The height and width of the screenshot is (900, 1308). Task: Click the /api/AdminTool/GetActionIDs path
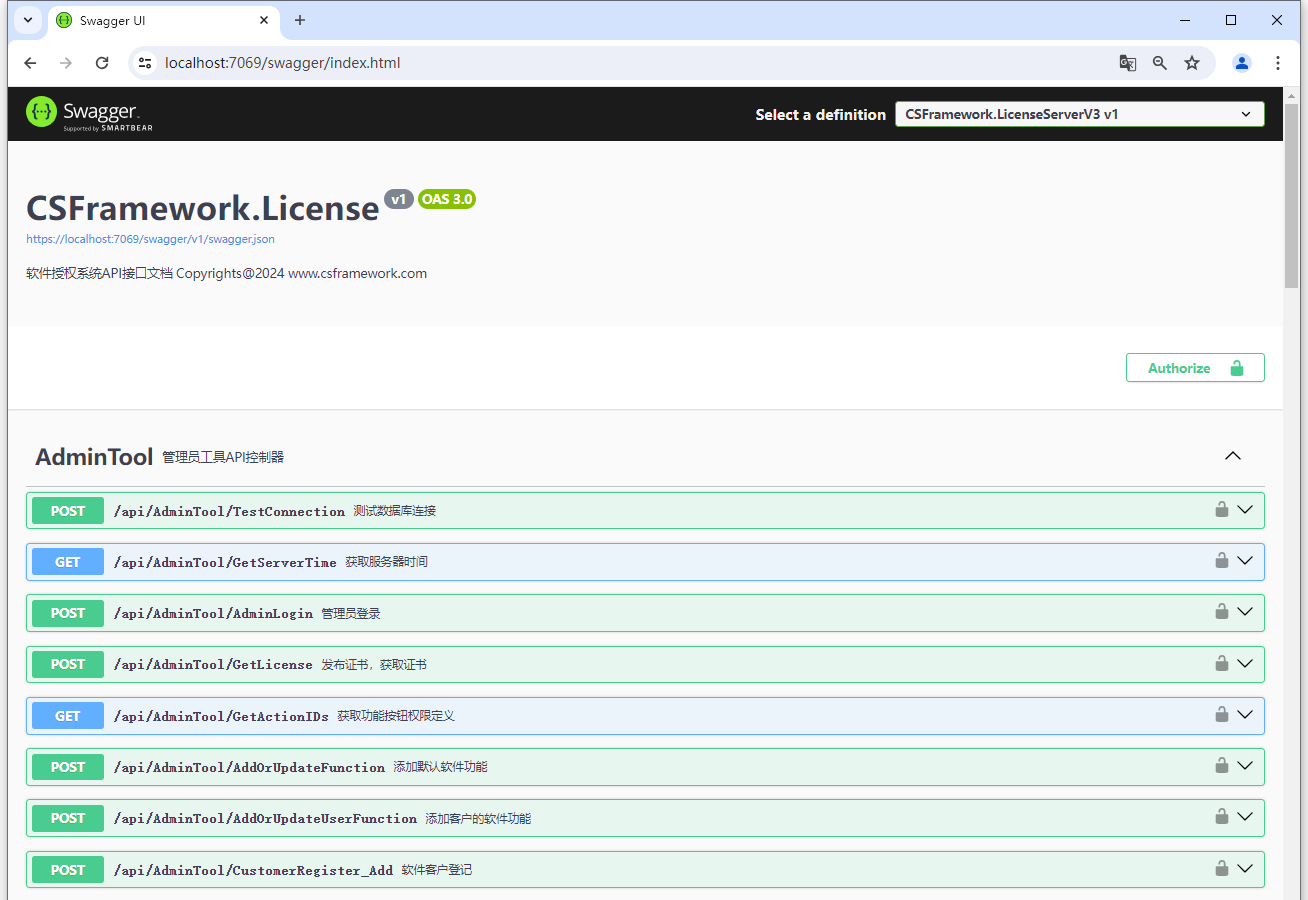(x=221, y=716)
